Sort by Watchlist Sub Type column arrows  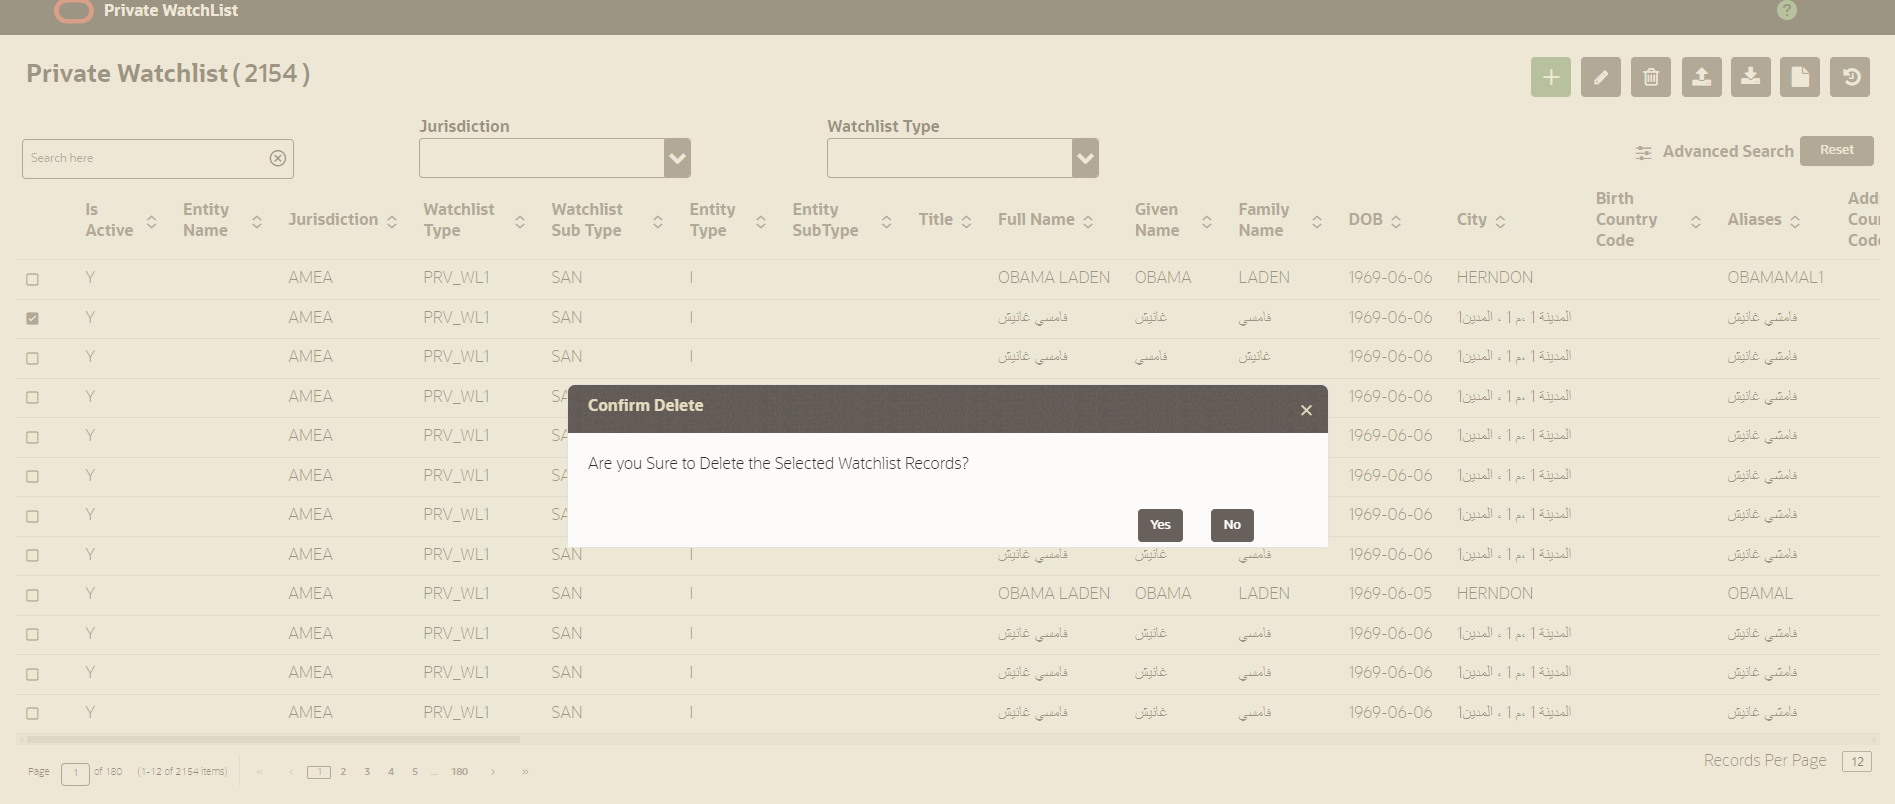(x=658, y=221)
